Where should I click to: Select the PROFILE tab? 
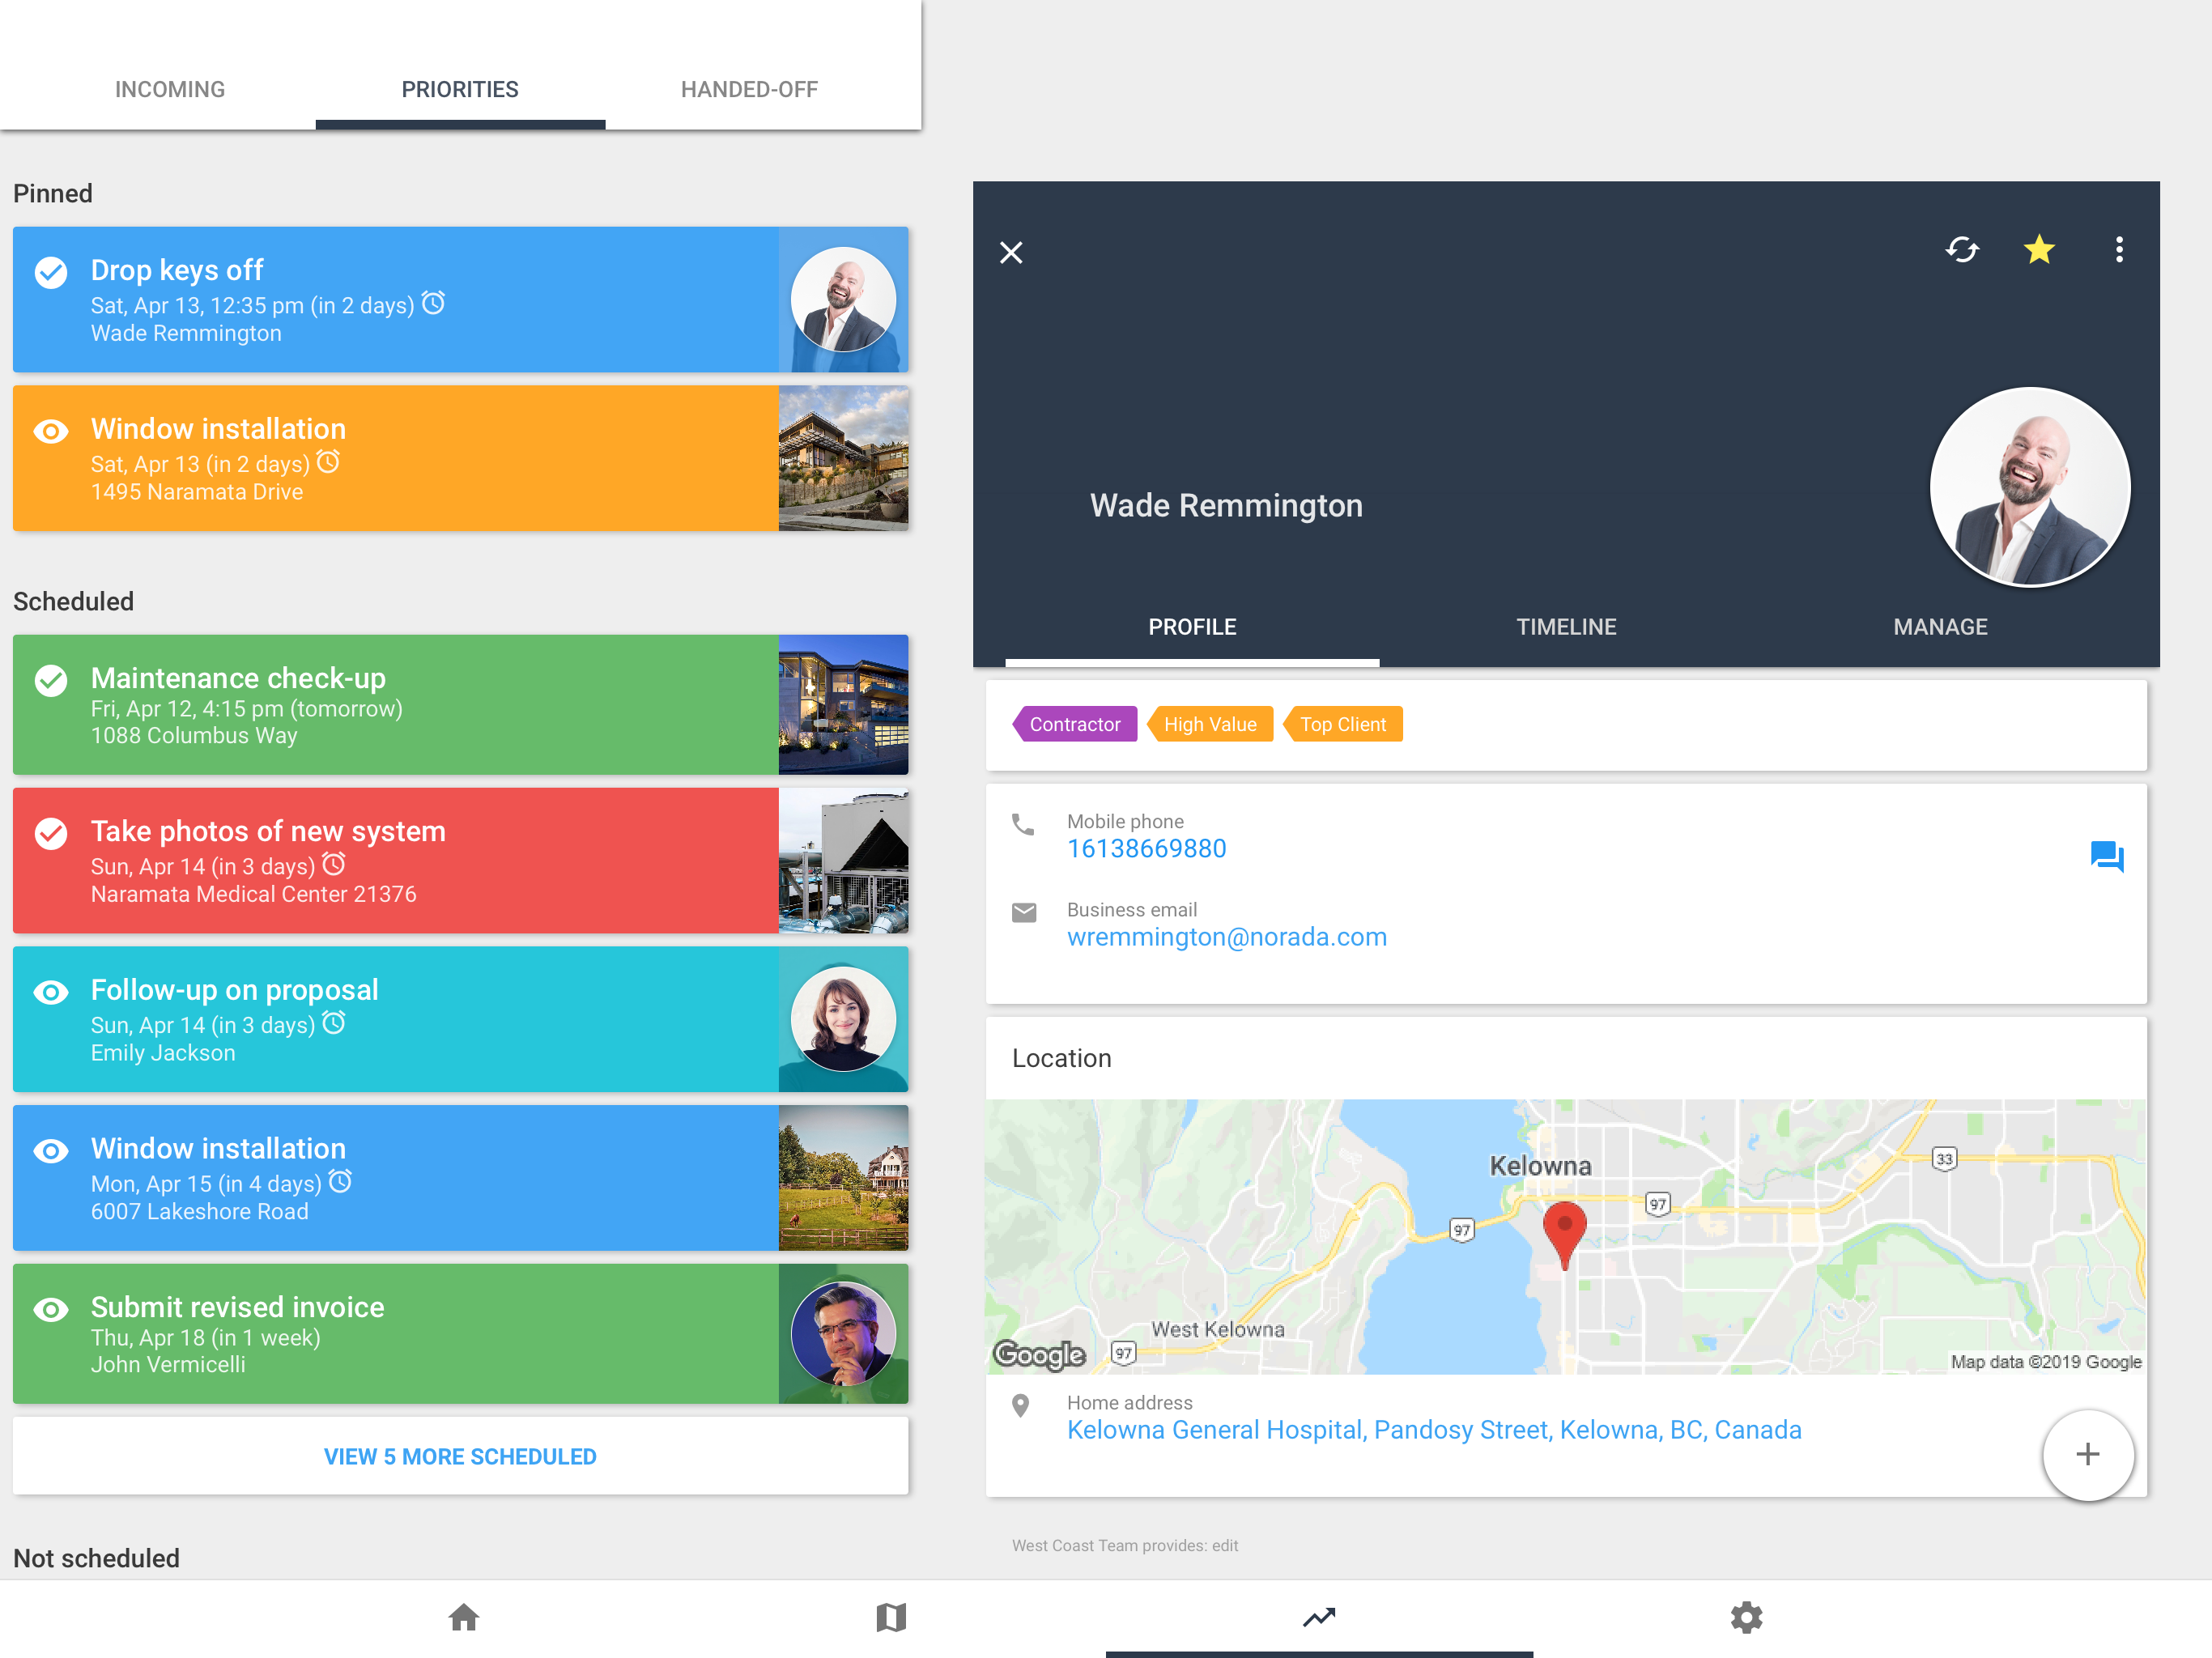coord(1192,627)
